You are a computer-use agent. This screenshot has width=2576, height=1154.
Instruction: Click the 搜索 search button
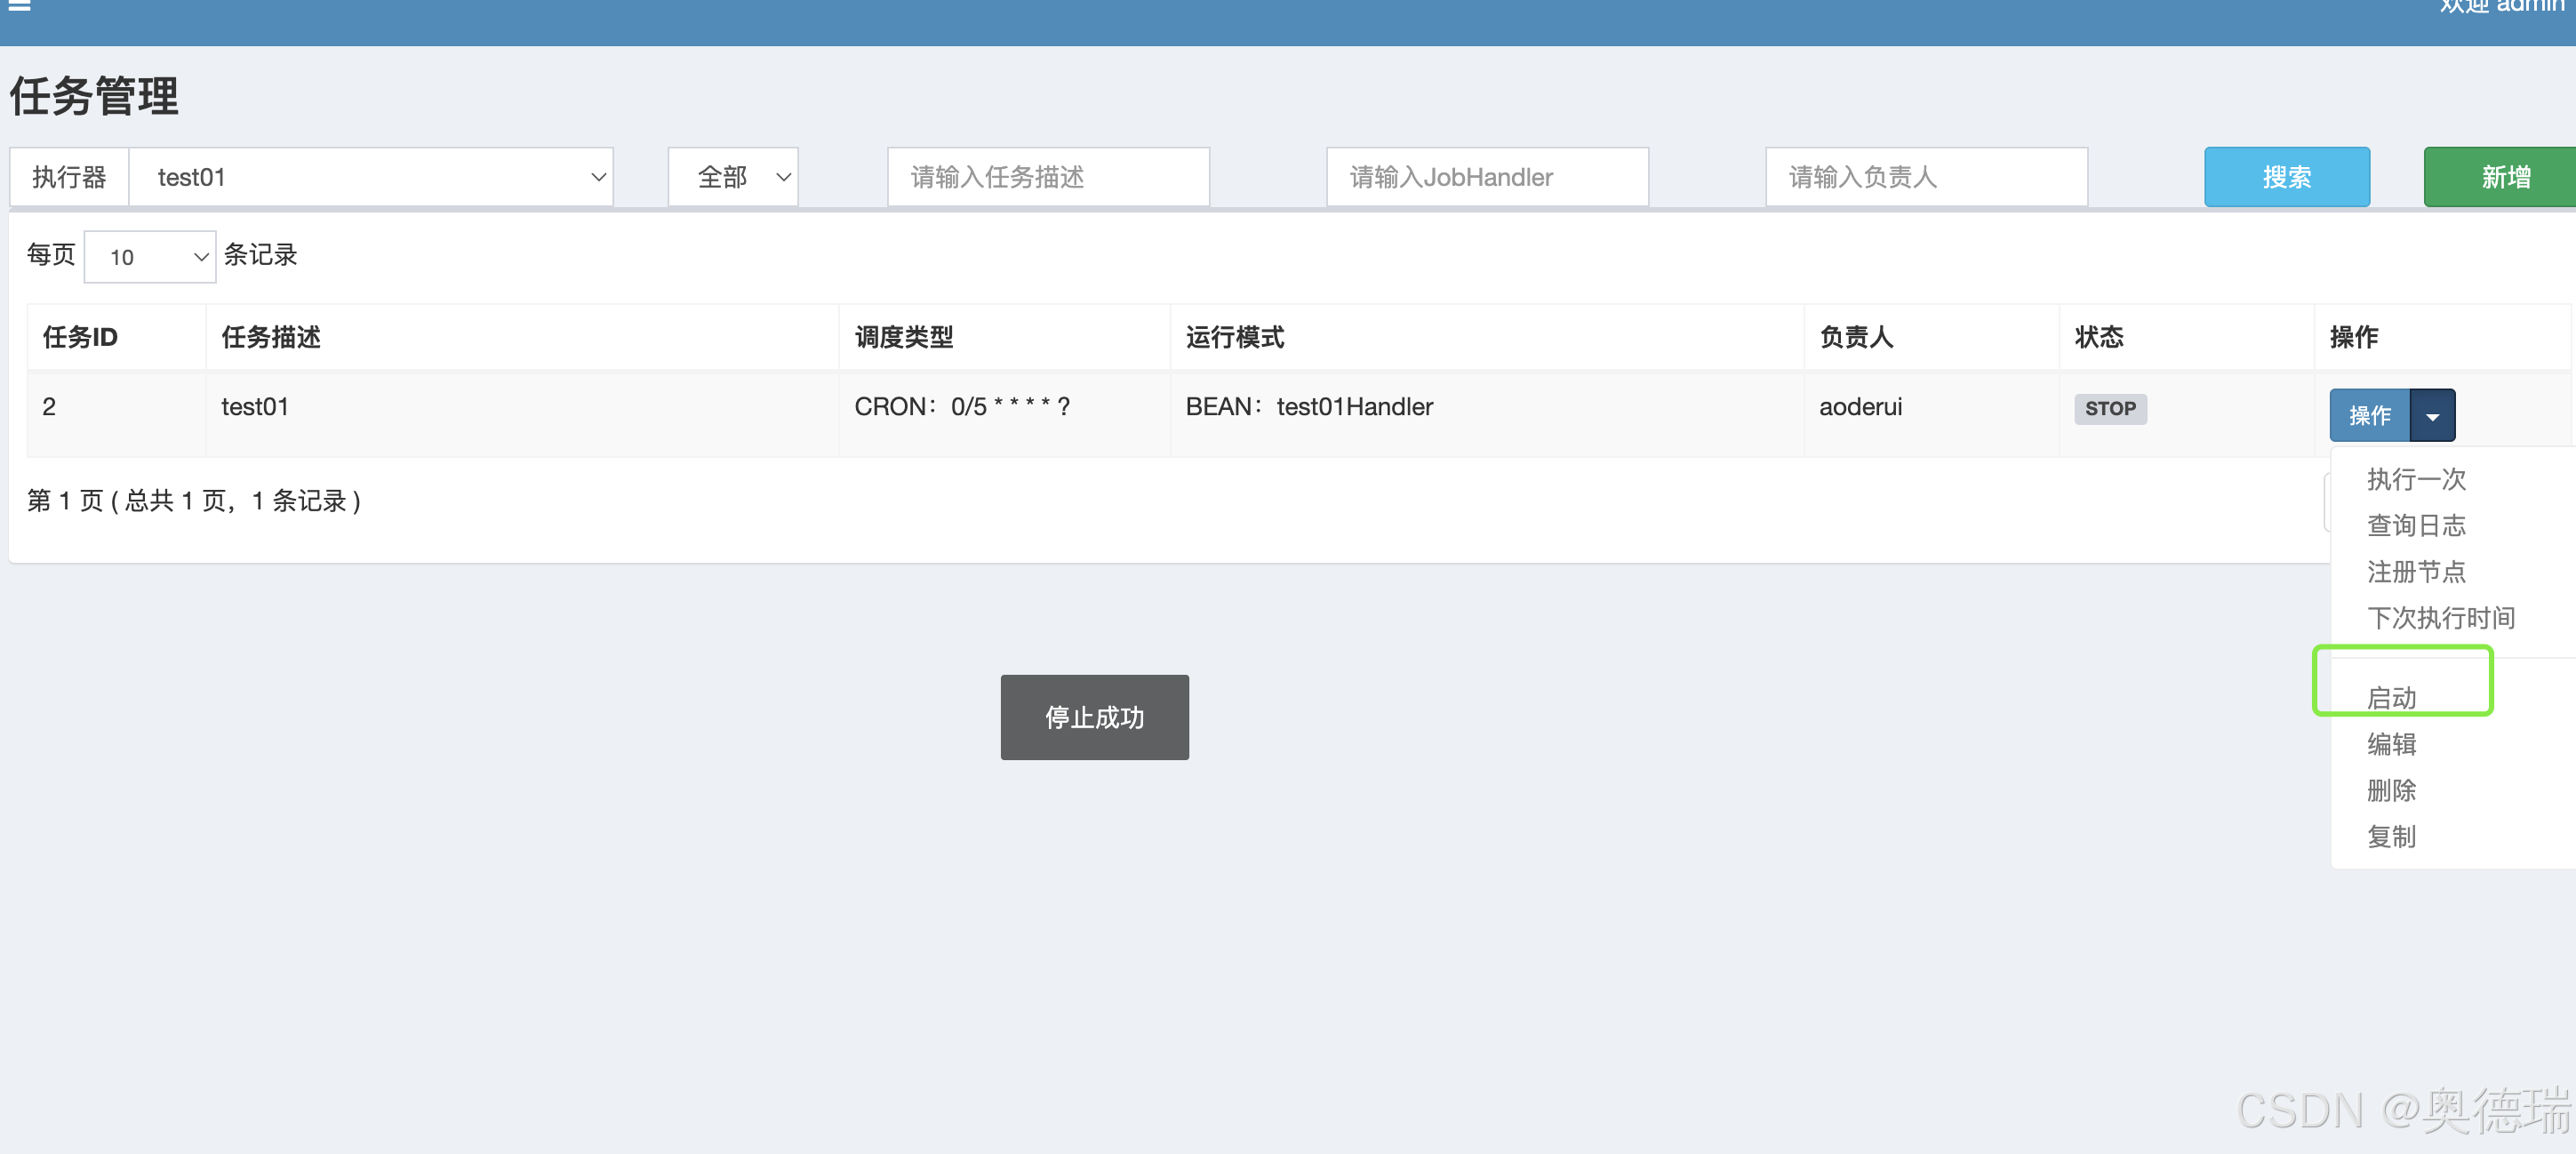pyautogui.click(x=2286, y=178)
